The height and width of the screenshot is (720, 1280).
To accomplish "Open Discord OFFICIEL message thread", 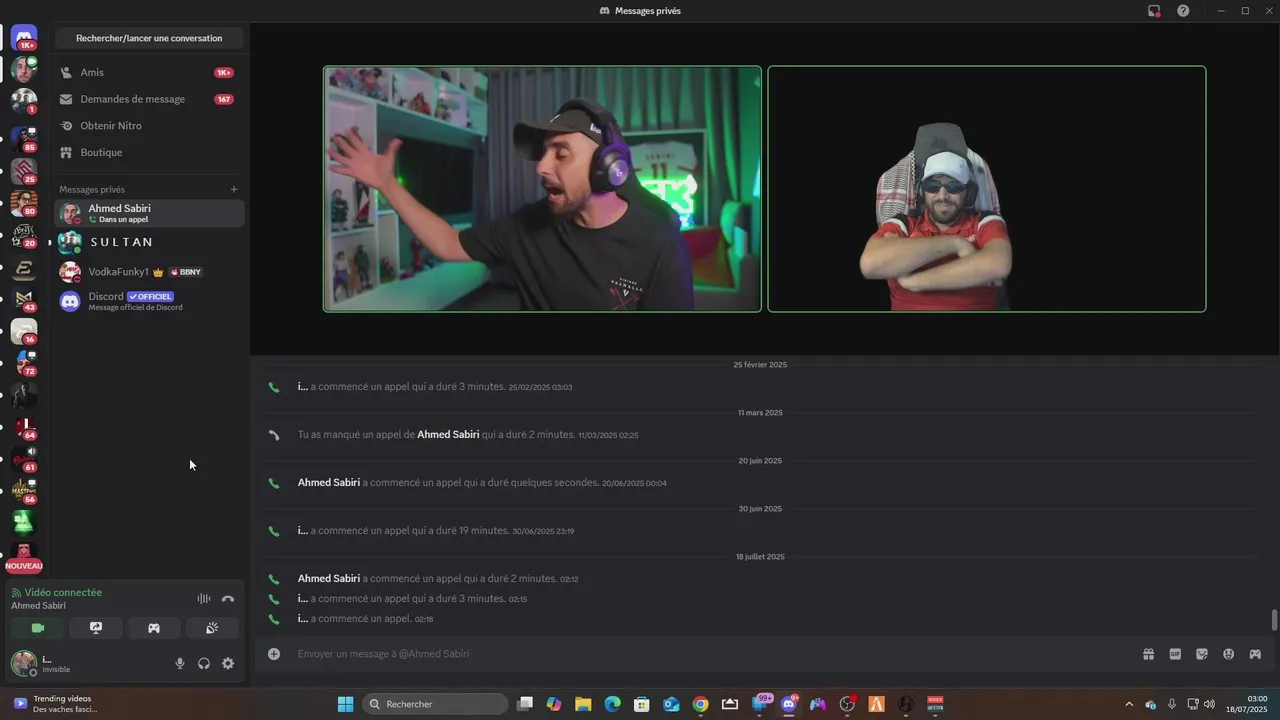I will coord(149,301).
